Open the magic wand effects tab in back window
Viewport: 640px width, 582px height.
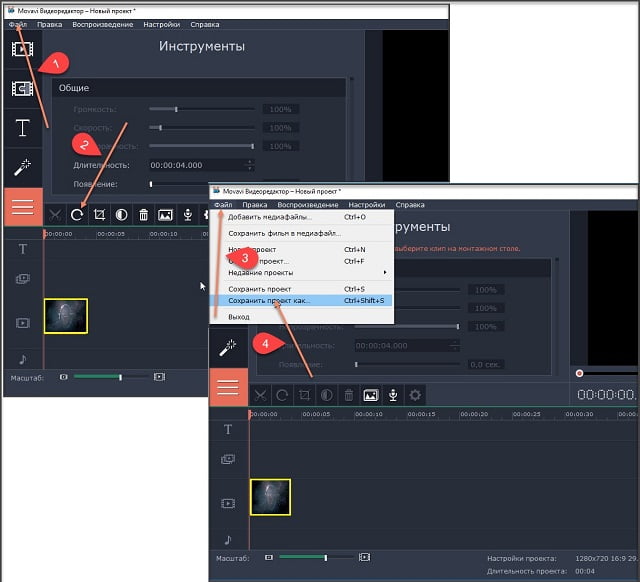(x=22, y=167)
